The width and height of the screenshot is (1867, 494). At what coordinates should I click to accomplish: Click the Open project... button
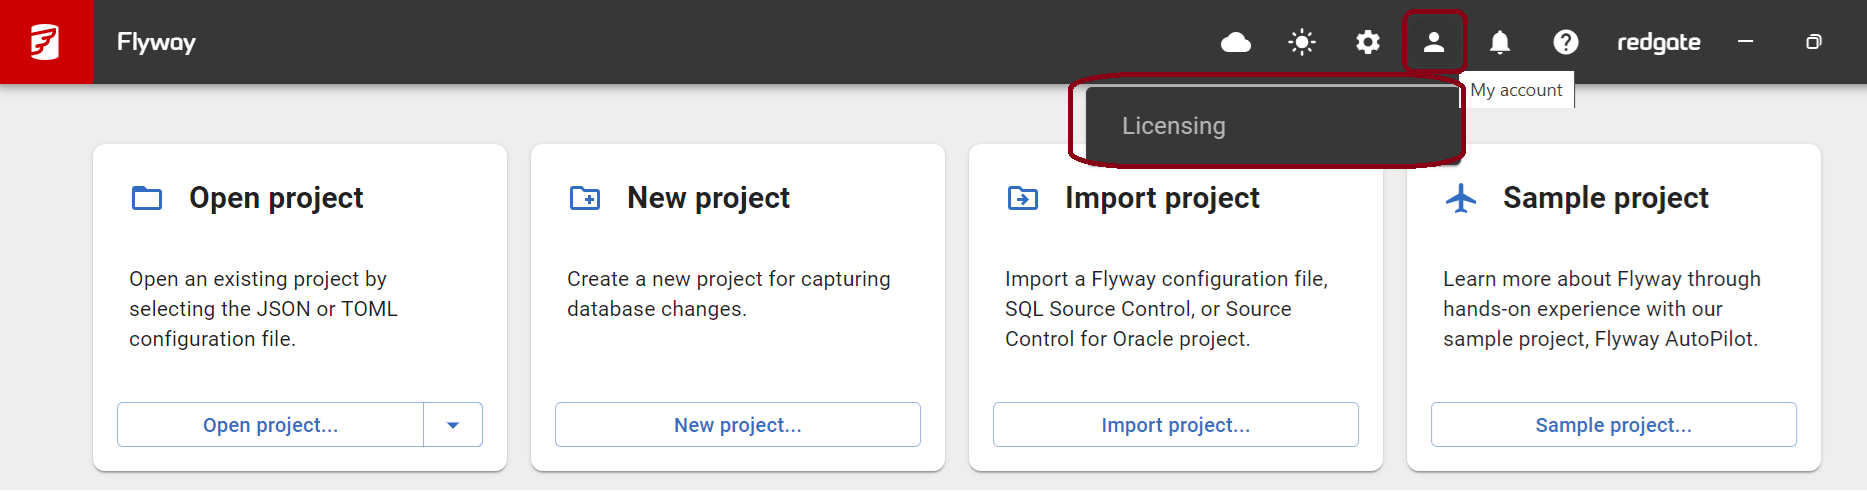click(271, 425)
